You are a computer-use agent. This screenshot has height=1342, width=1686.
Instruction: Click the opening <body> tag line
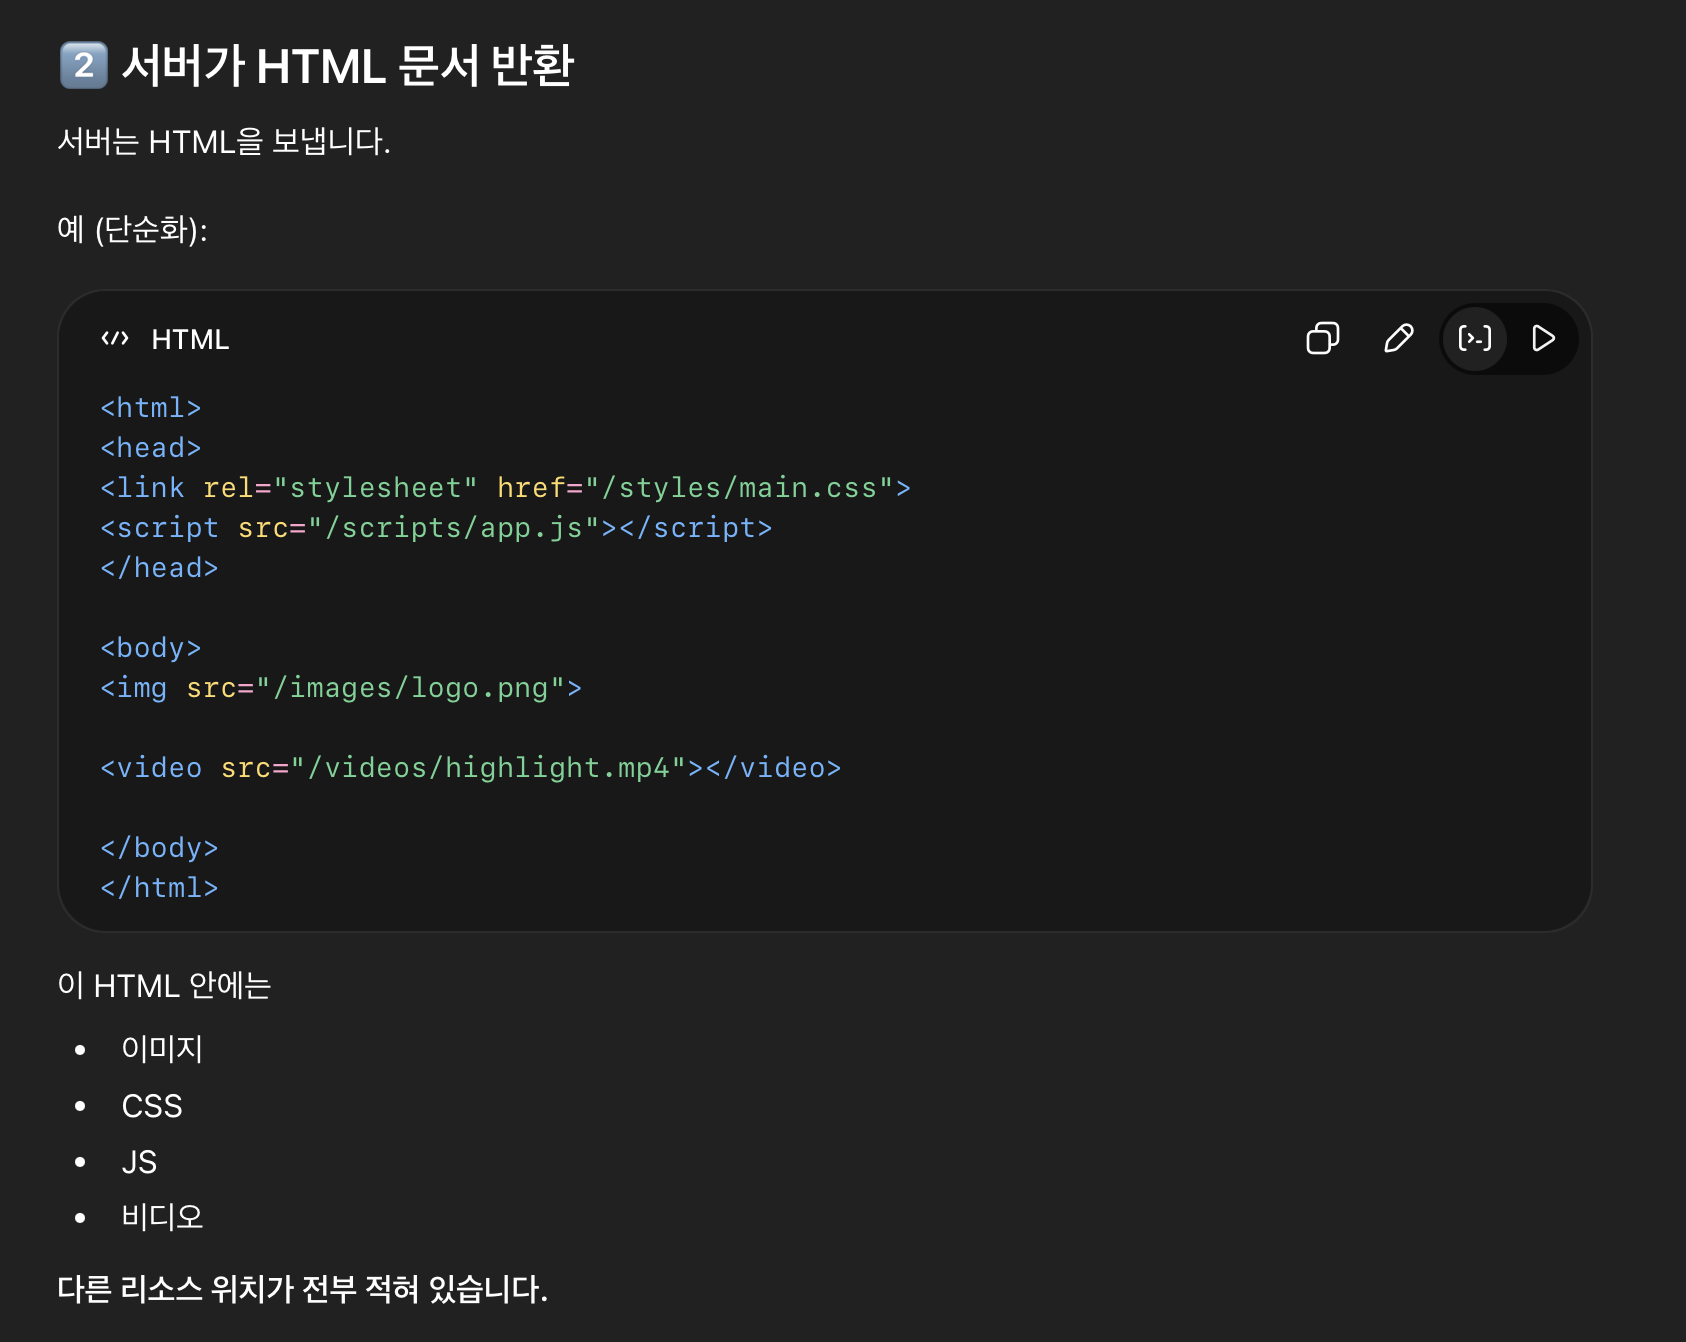151,648
